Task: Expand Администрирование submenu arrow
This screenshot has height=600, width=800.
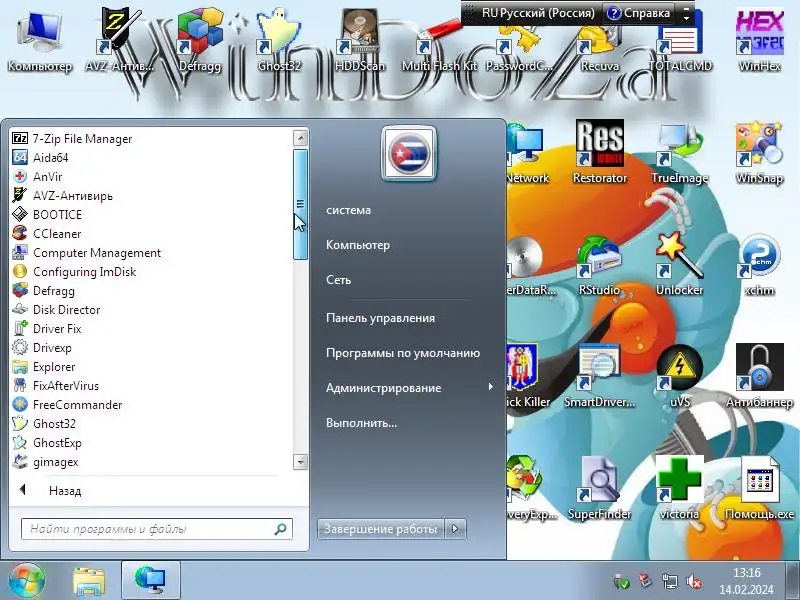Action: click(490, 387)
